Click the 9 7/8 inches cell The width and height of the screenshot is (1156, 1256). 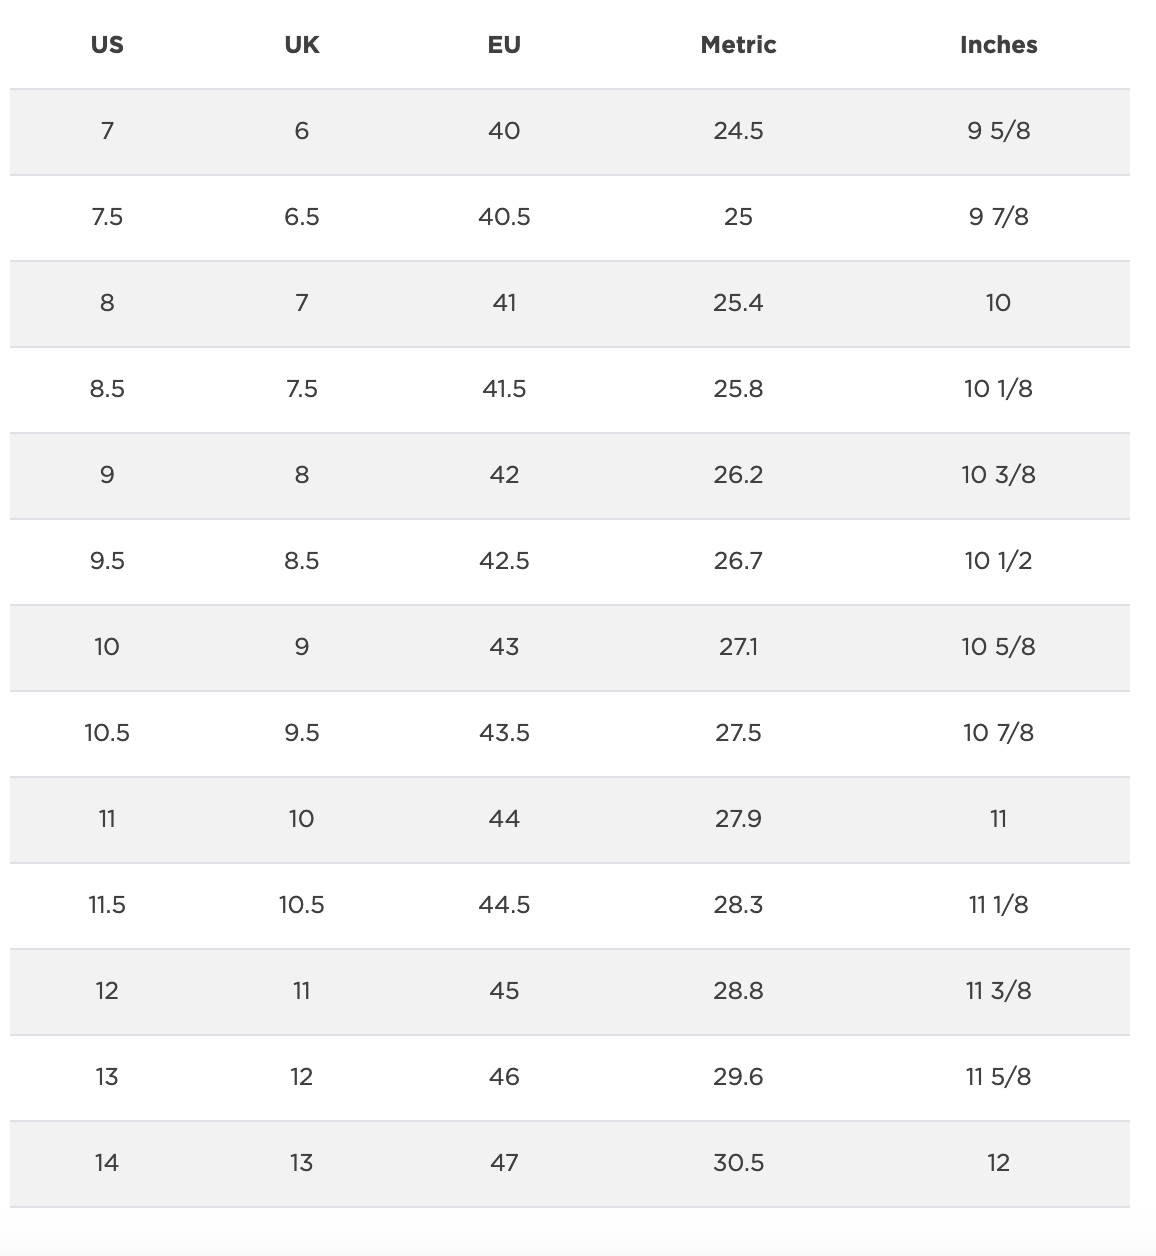point(998,217)
